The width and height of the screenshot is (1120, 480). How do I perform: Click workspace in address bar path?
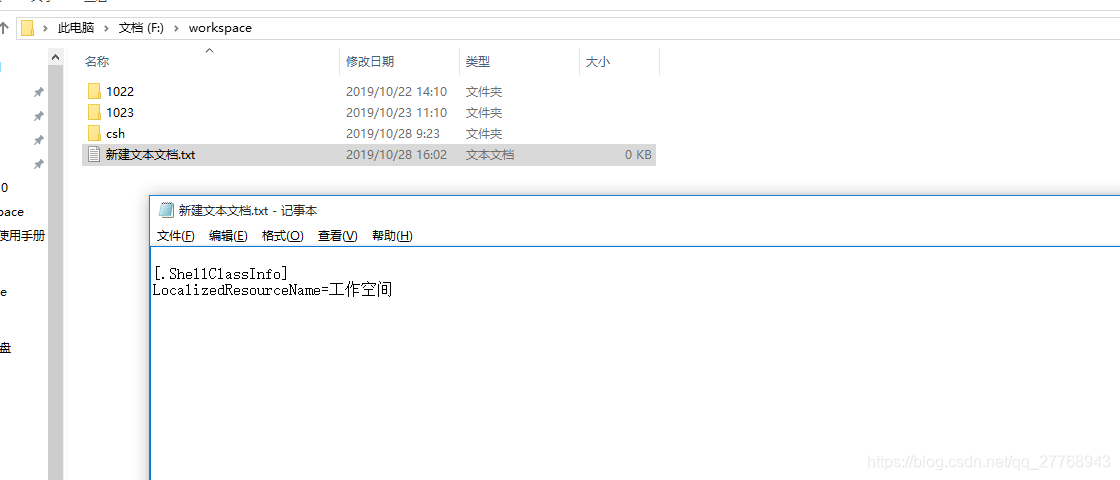click(x=220, y=28)
